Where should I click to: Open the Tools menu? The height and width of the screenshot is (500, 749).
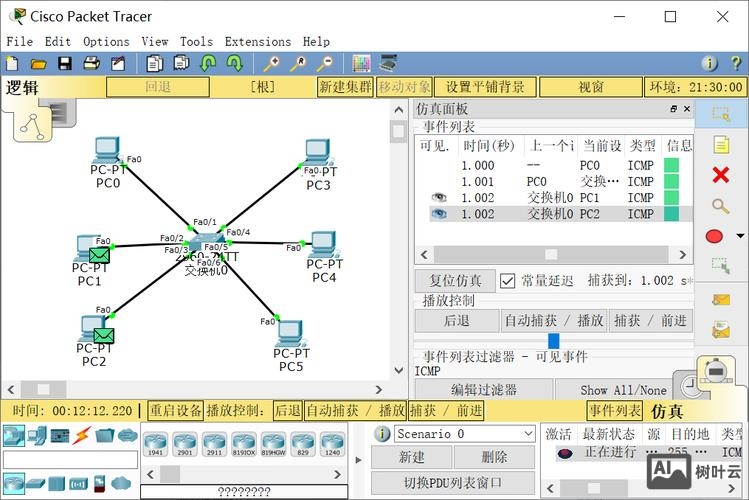coord(196,42)
